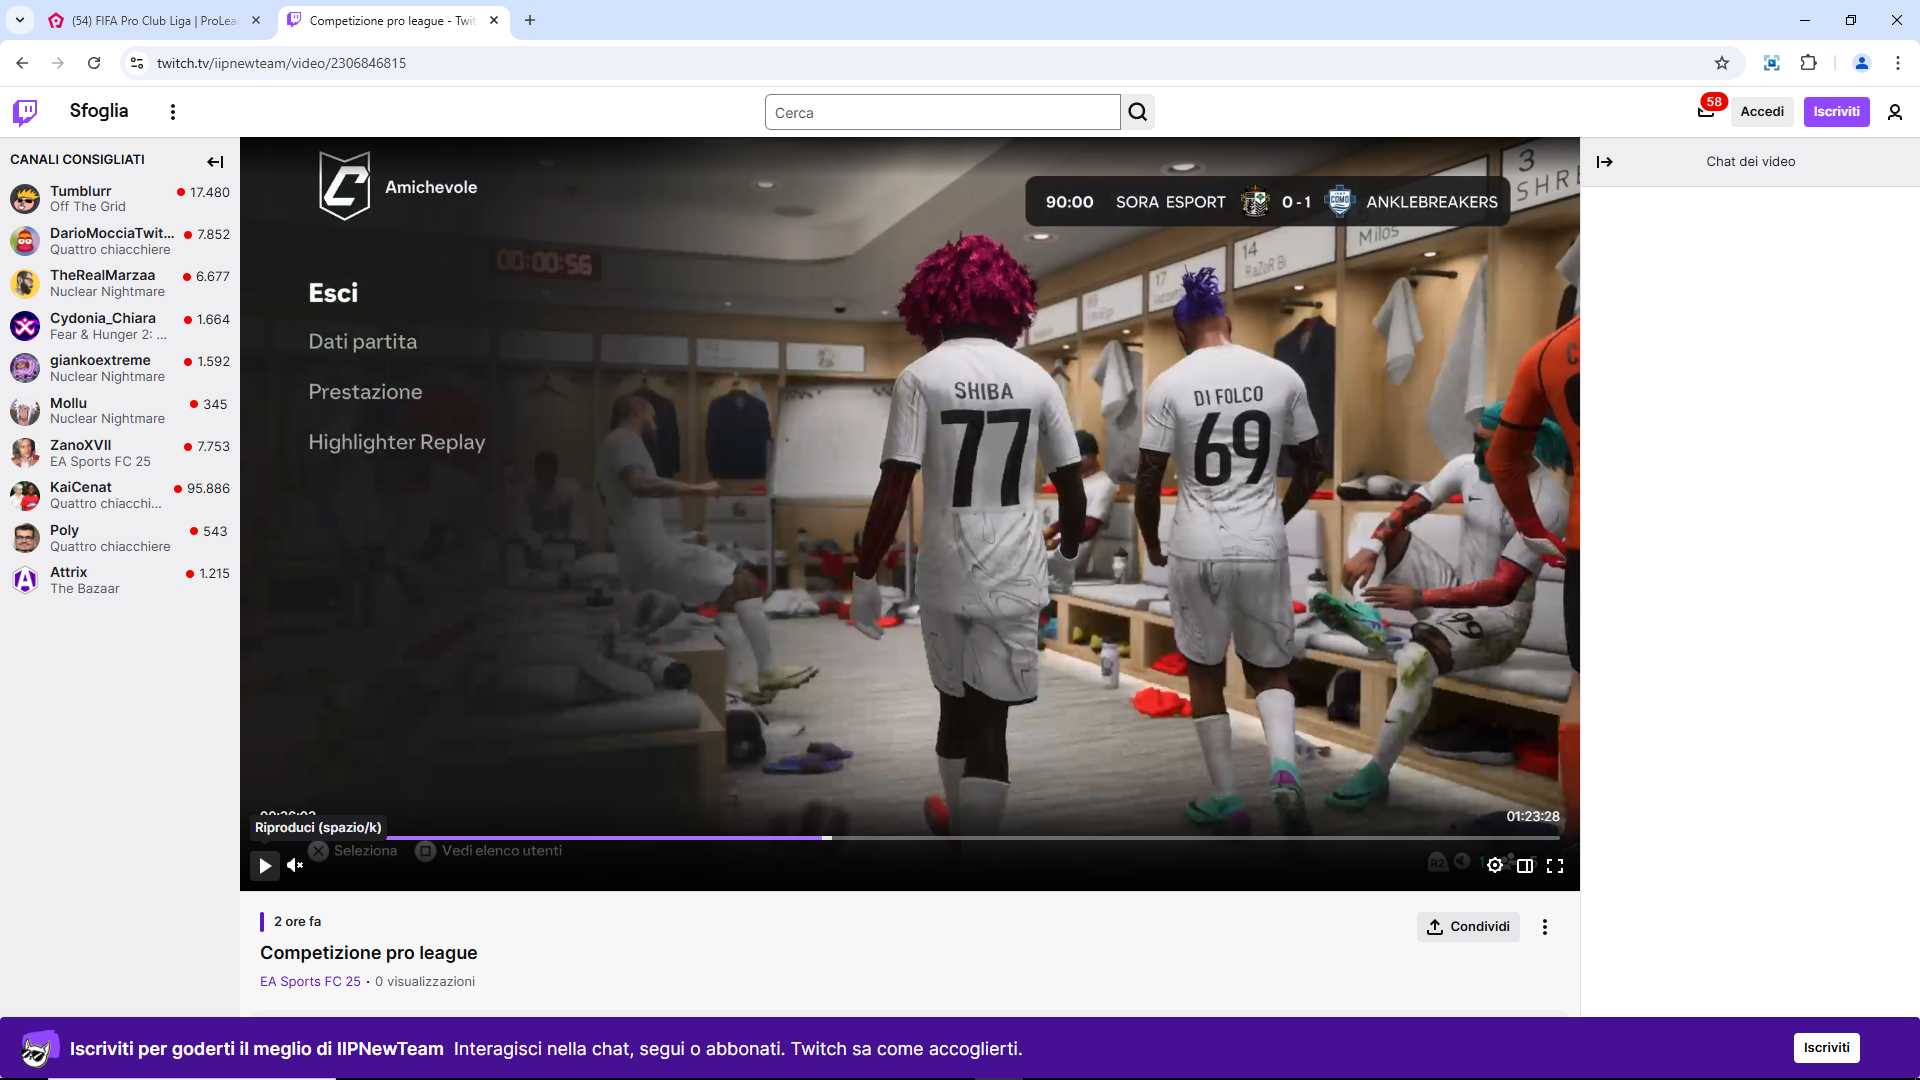Open a new browser tab
This screenshot has height=1080, width=1920.
[x=530, y=20]
